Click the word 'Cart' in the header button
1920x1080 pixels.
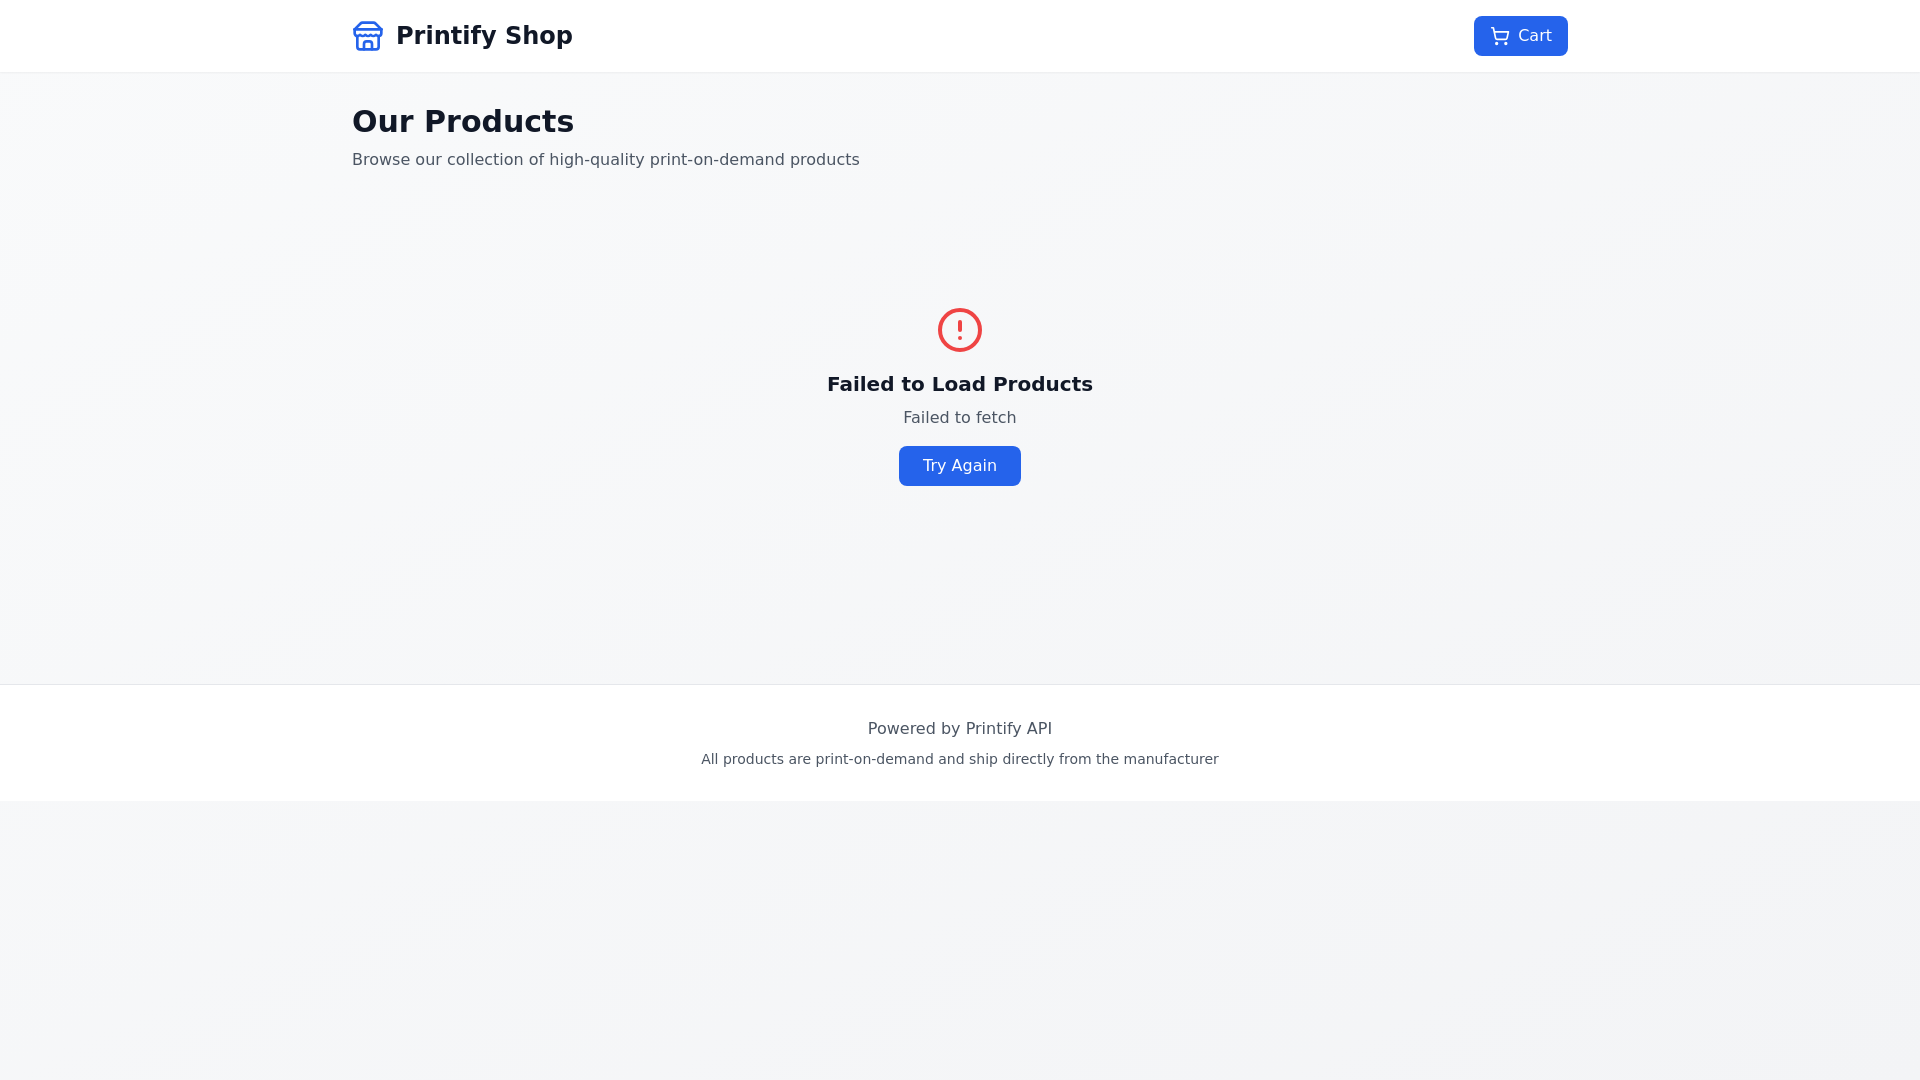click(x=1535, y=36)
